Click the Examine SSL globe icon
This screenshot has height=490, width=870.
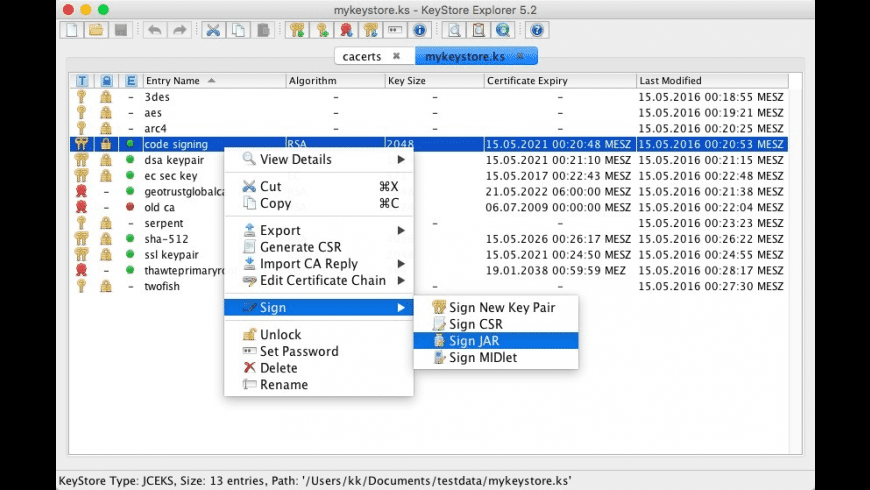point(503,30)
